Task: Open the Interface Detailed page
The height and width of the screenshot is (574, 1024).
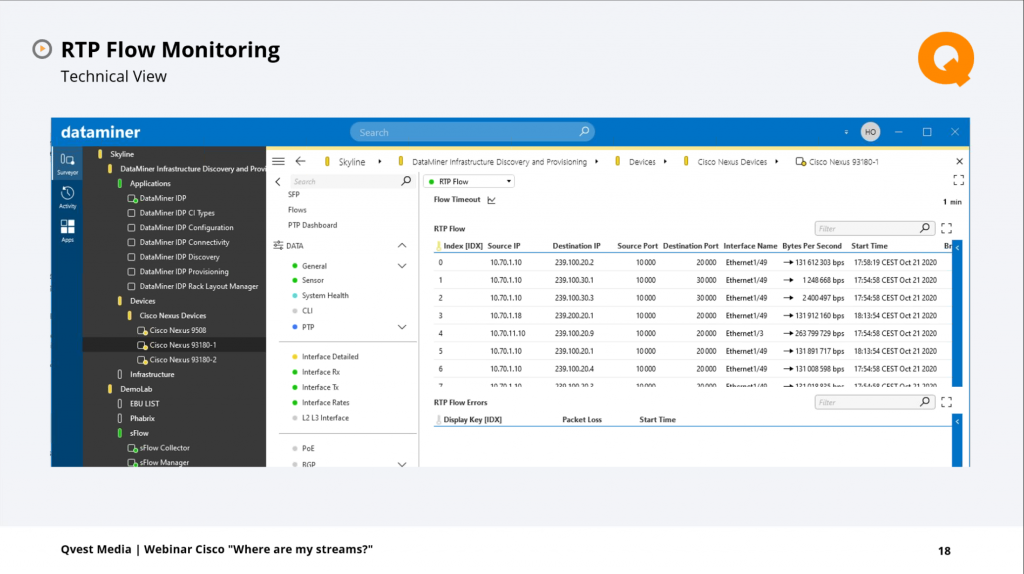Action: point(330,357)
